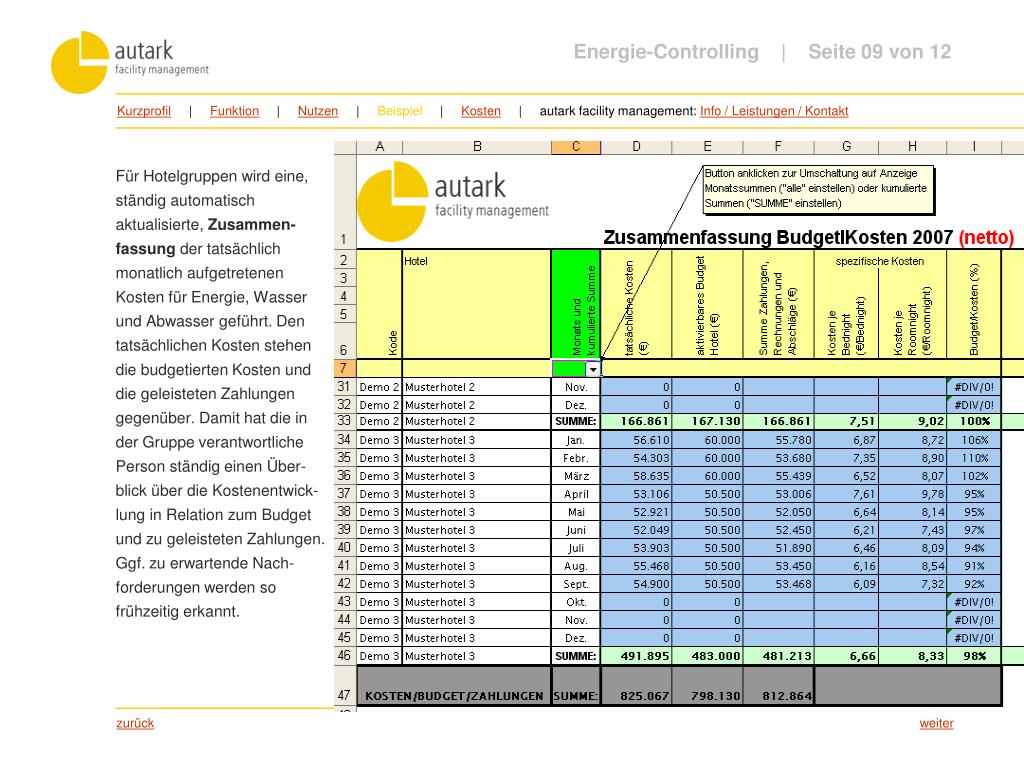Select column header G

point(846,147)
